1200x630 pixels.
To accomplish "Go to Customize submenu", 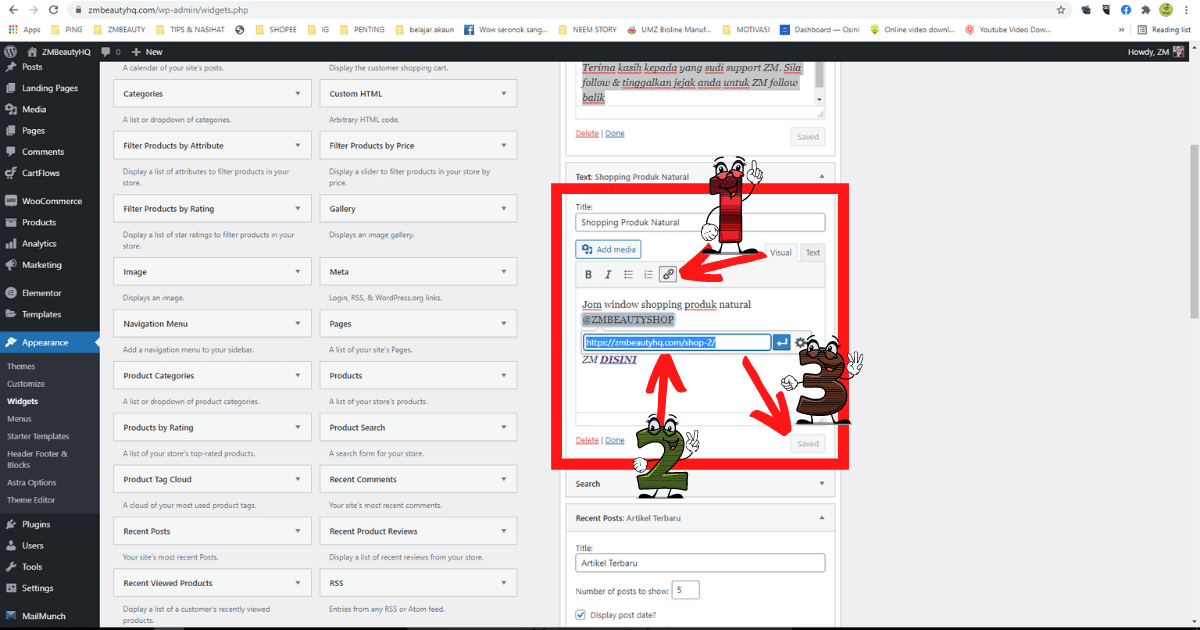I will point(26,384).
